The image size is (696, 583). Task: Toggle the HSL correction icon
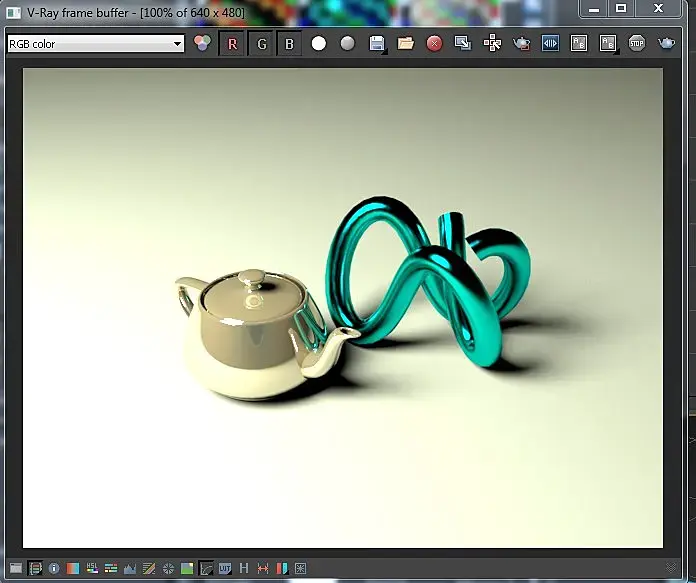pyautogui.click(x=92, y=568)
